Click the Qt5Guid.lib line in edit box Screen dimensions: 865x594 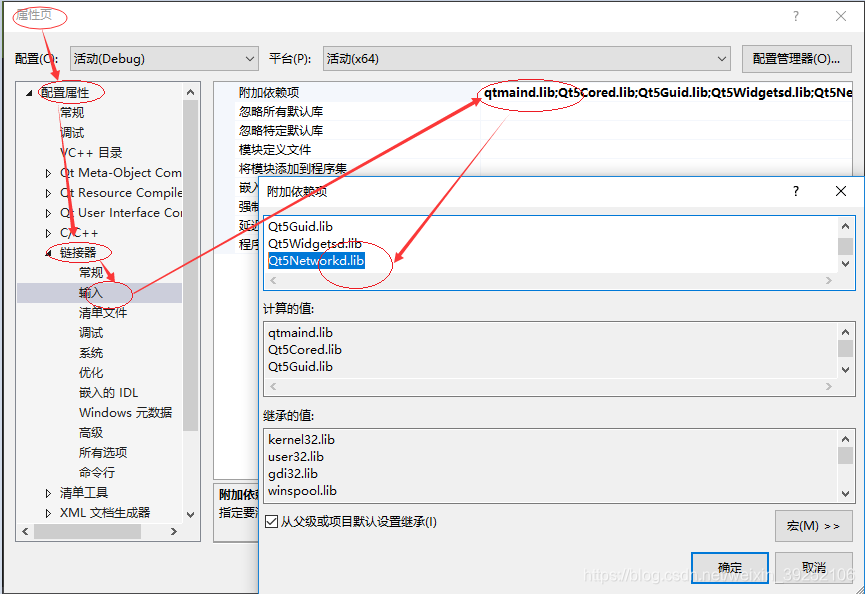[x=300, y=227]
